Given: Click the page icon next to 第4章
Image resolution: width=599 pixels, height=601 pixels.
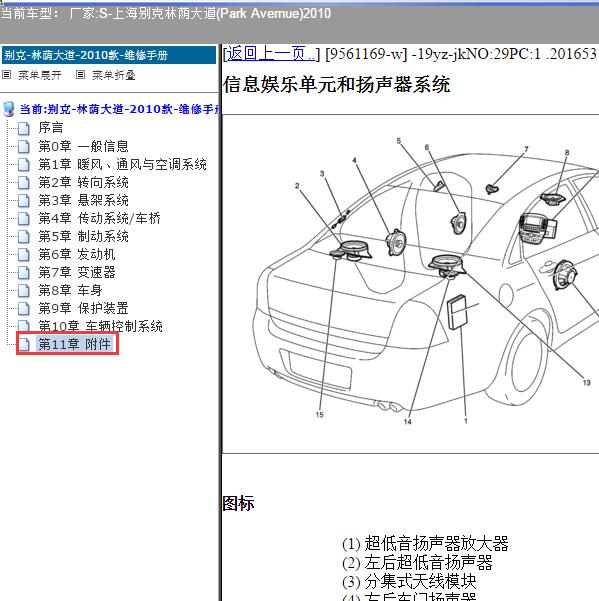Looking at the screenshot, I should coord(24,219).
